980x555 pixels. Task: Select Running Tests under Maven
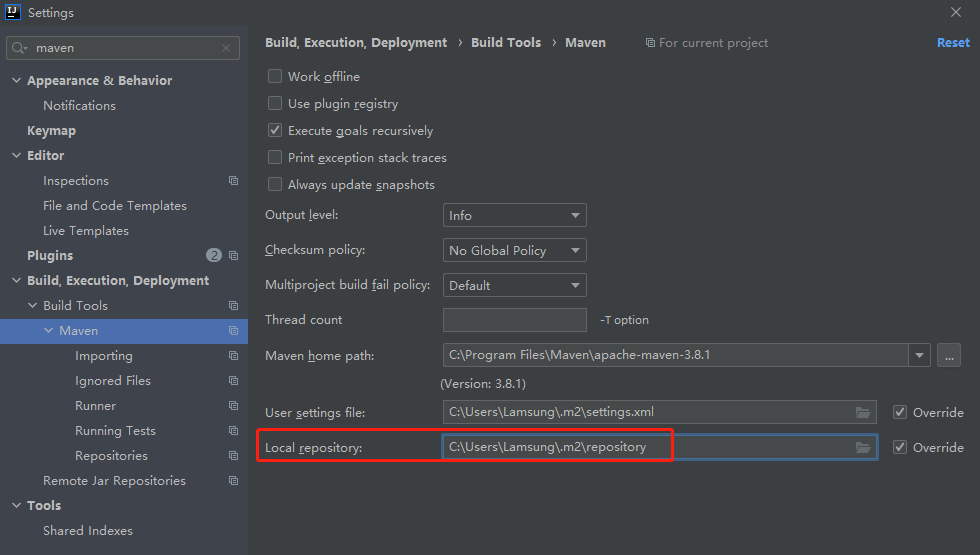(115, 431)
